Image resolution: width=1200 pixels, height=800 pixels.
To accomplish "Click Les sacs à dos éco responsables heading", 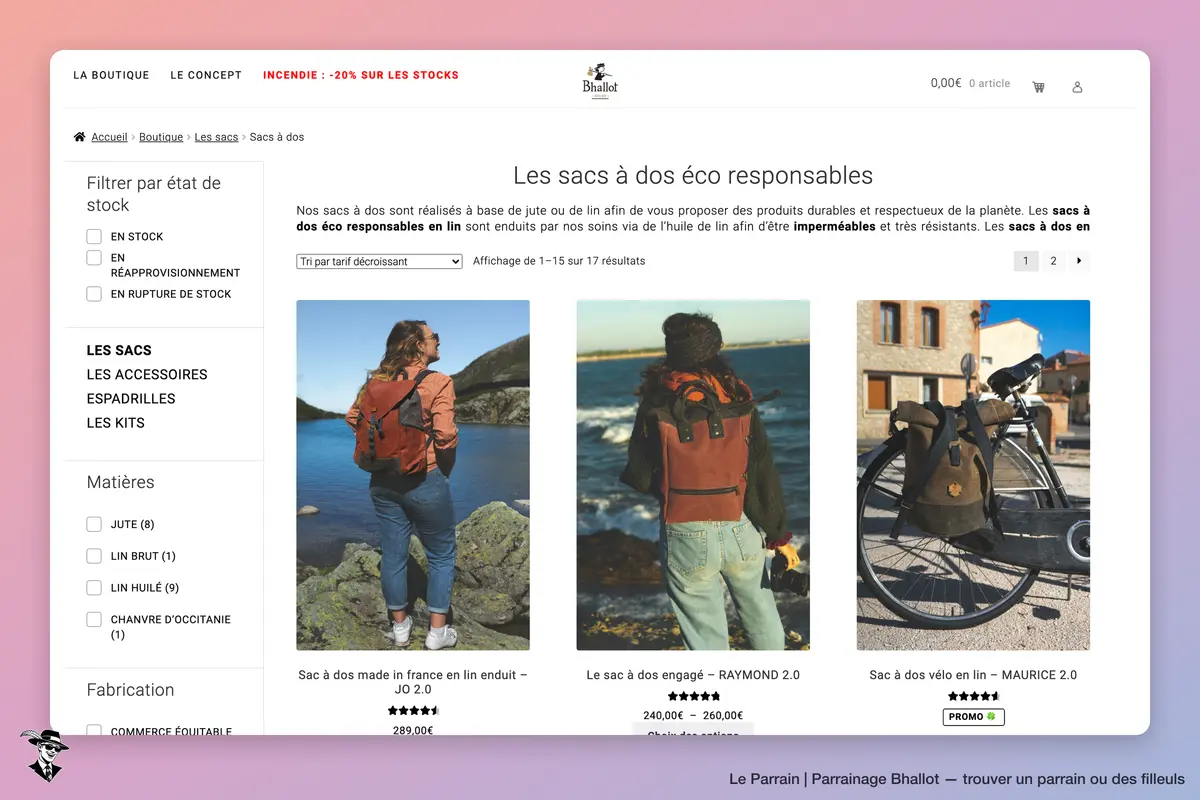I will (x=693, y=176).
